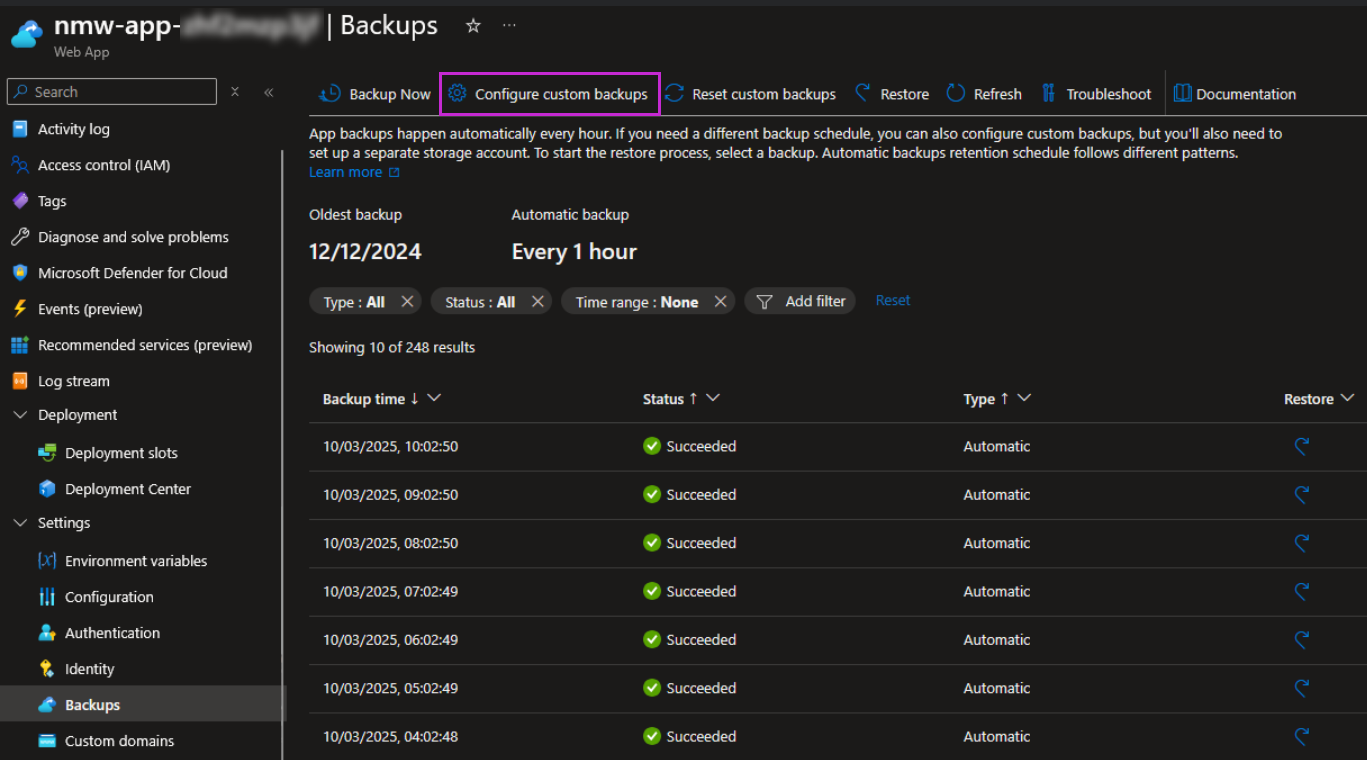Favorite the Backups page with the star
Screen dimensions: 1367x760
pyautogui.click(x=472, y=27)
